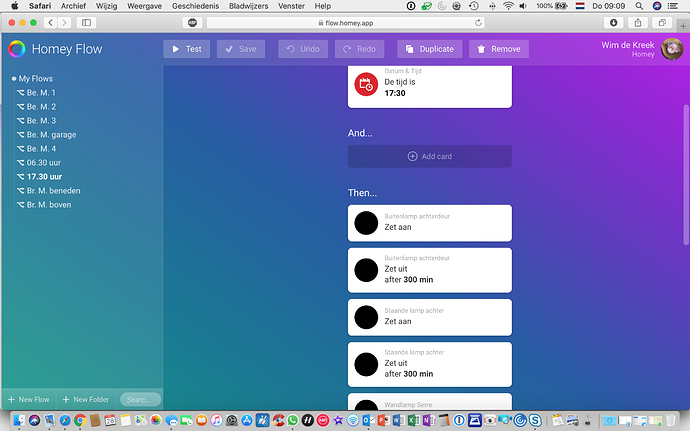Open the volume menu bar control

tap(523, 6)
